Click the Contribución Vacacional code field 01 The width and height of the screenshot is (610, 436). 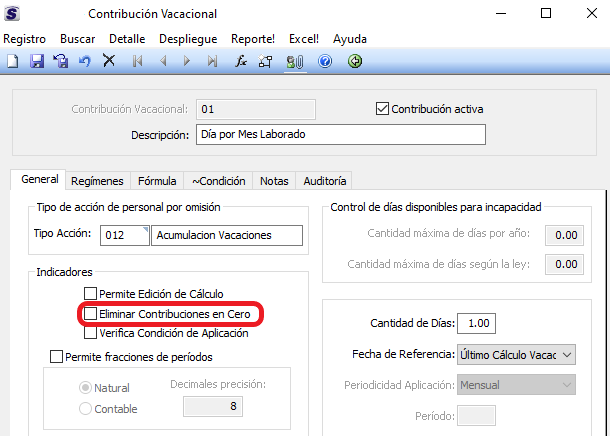(x=256, y=109)
